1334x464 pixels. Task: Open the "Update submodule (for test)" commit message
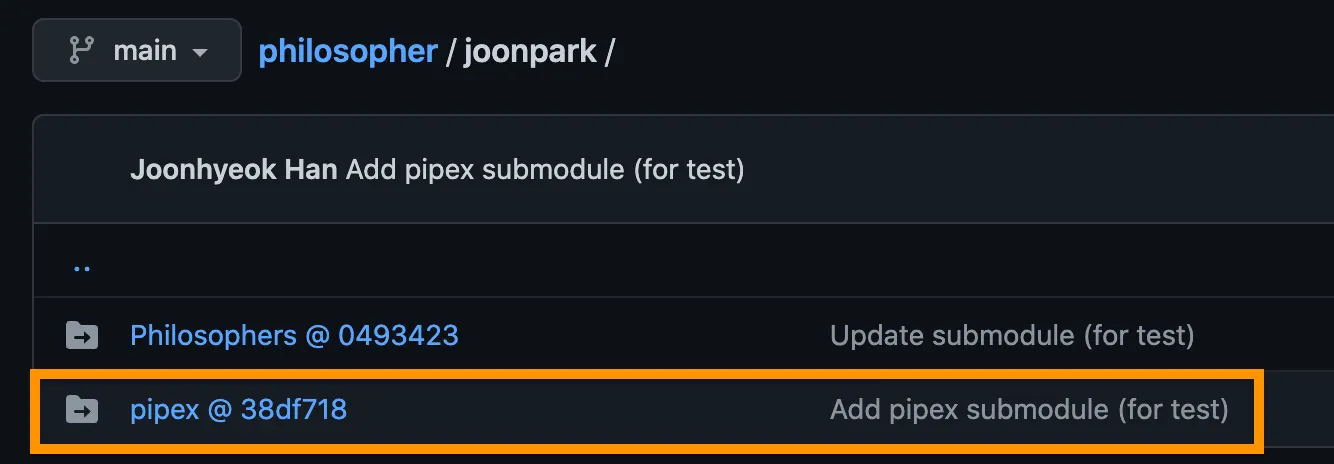click(1012, 335)
